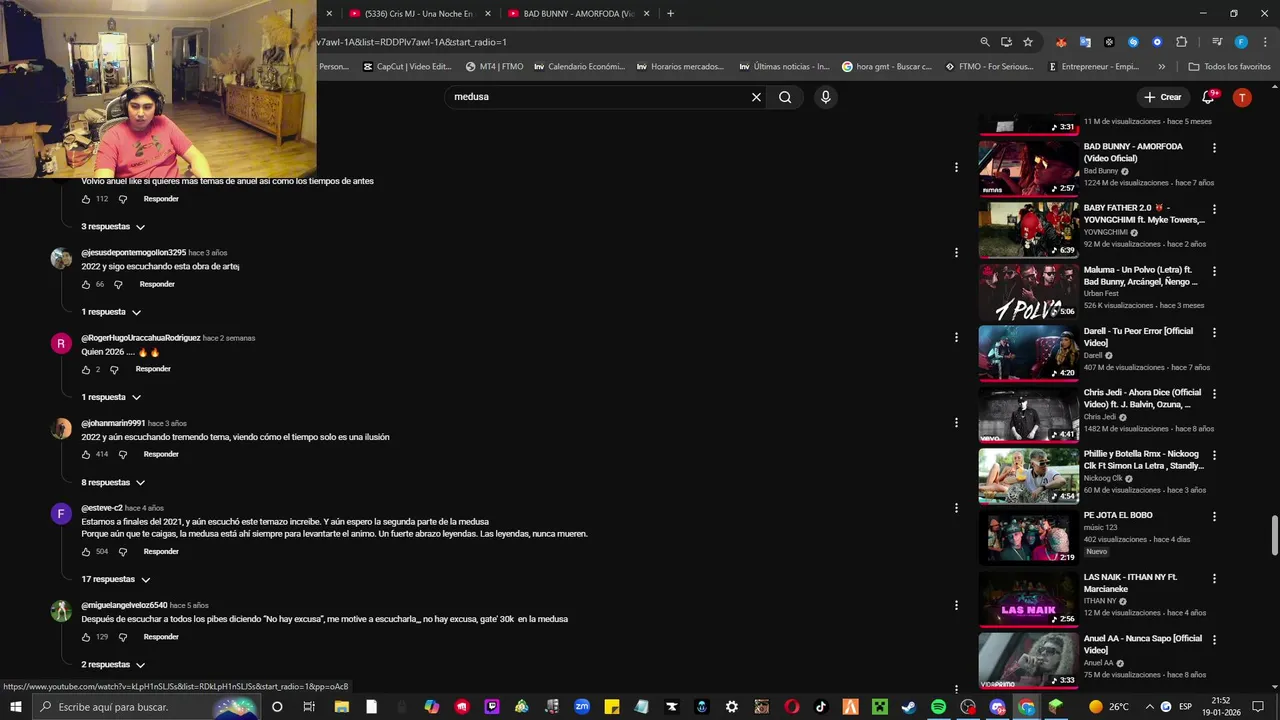Open 'Anuel AA - Nunca Sapo' video title
This screenshot has height=720, width=1280.
pyautogui.click(x=1143, y=644)
